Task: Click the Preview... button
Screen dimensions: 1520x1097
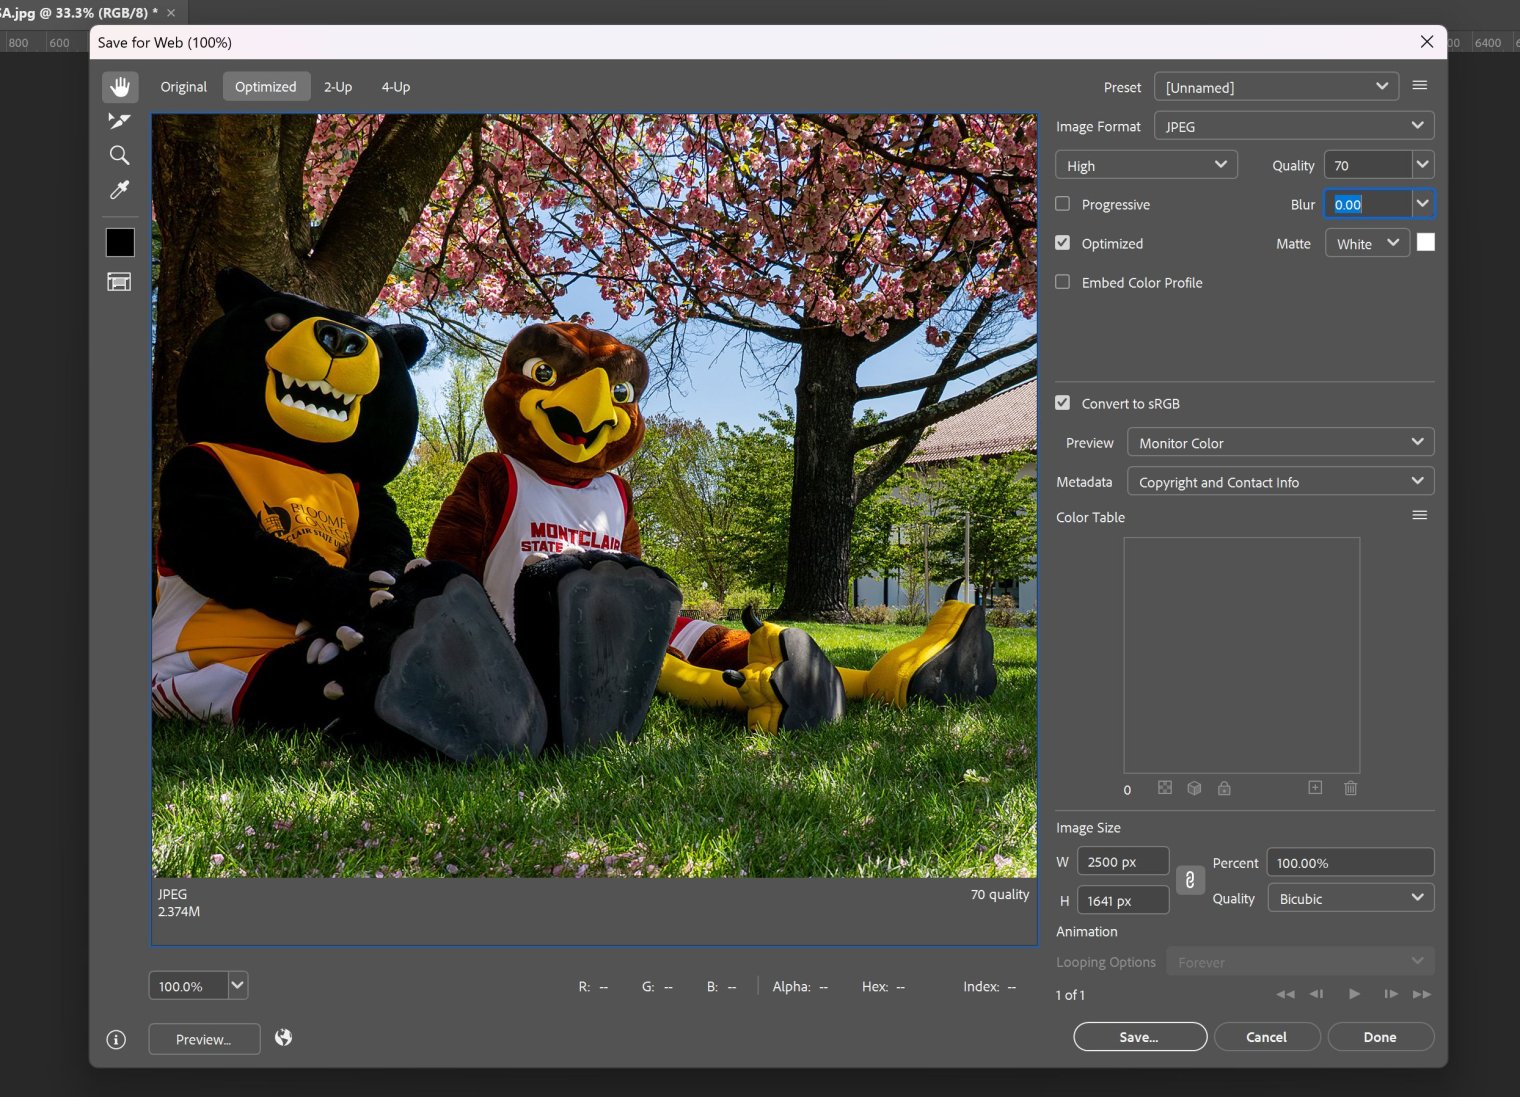Action: (204, 1039)
